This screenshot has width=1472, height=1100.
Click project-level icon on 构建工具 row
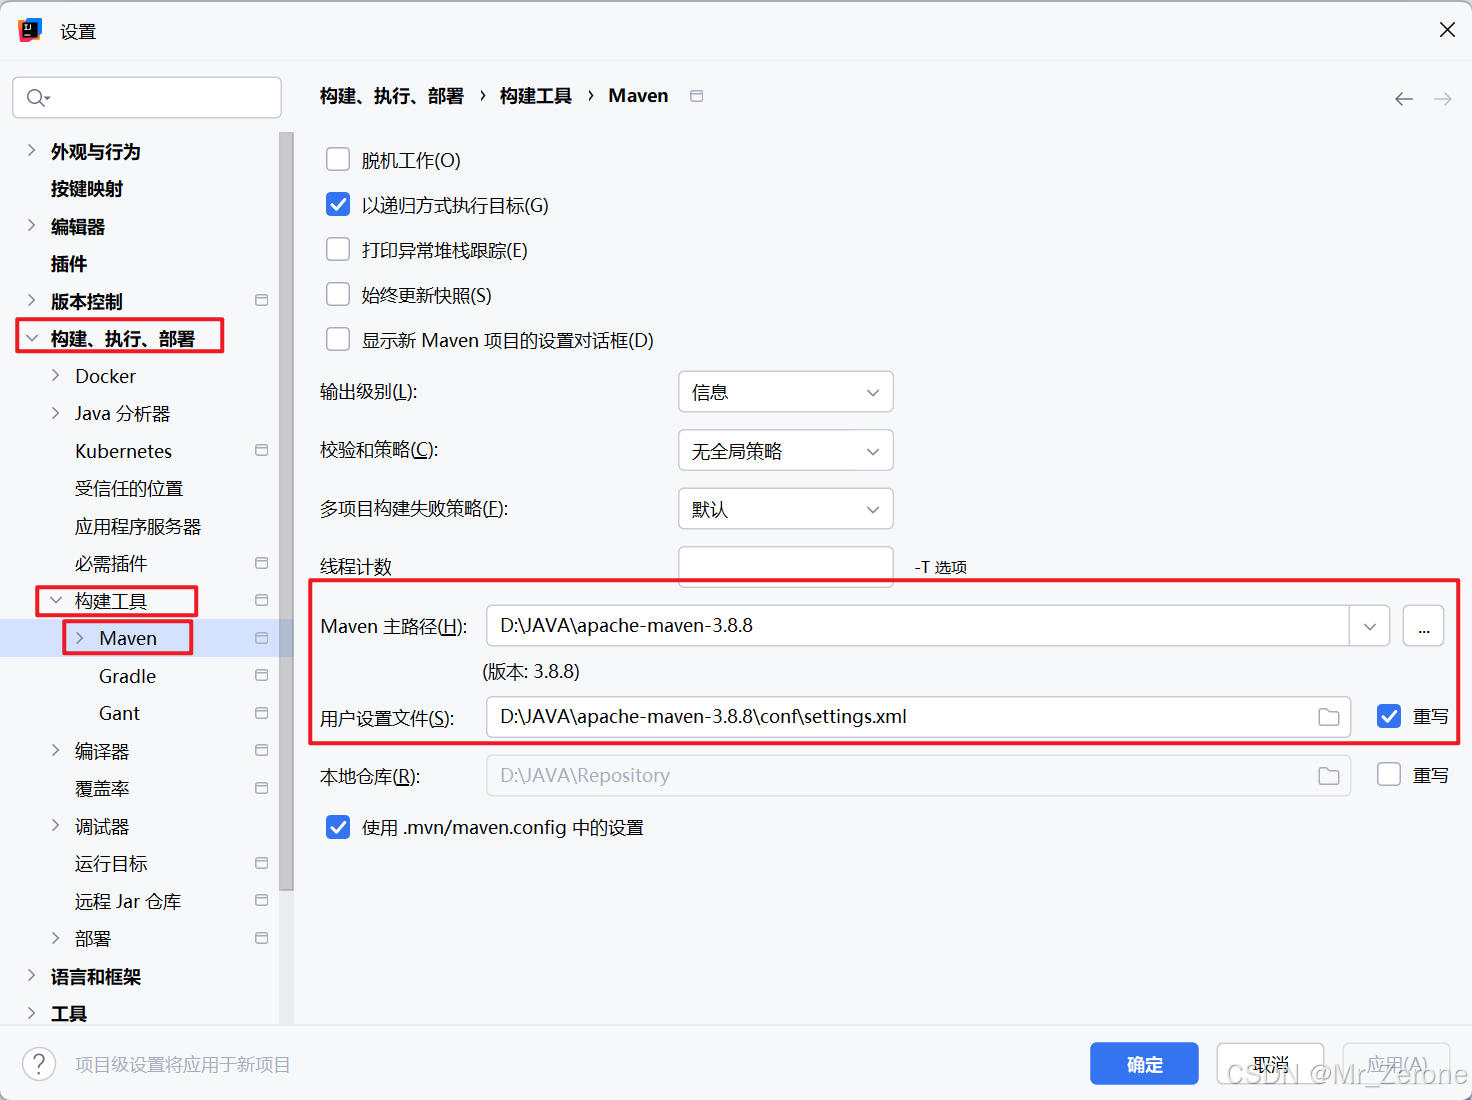[x=262, y=600]
